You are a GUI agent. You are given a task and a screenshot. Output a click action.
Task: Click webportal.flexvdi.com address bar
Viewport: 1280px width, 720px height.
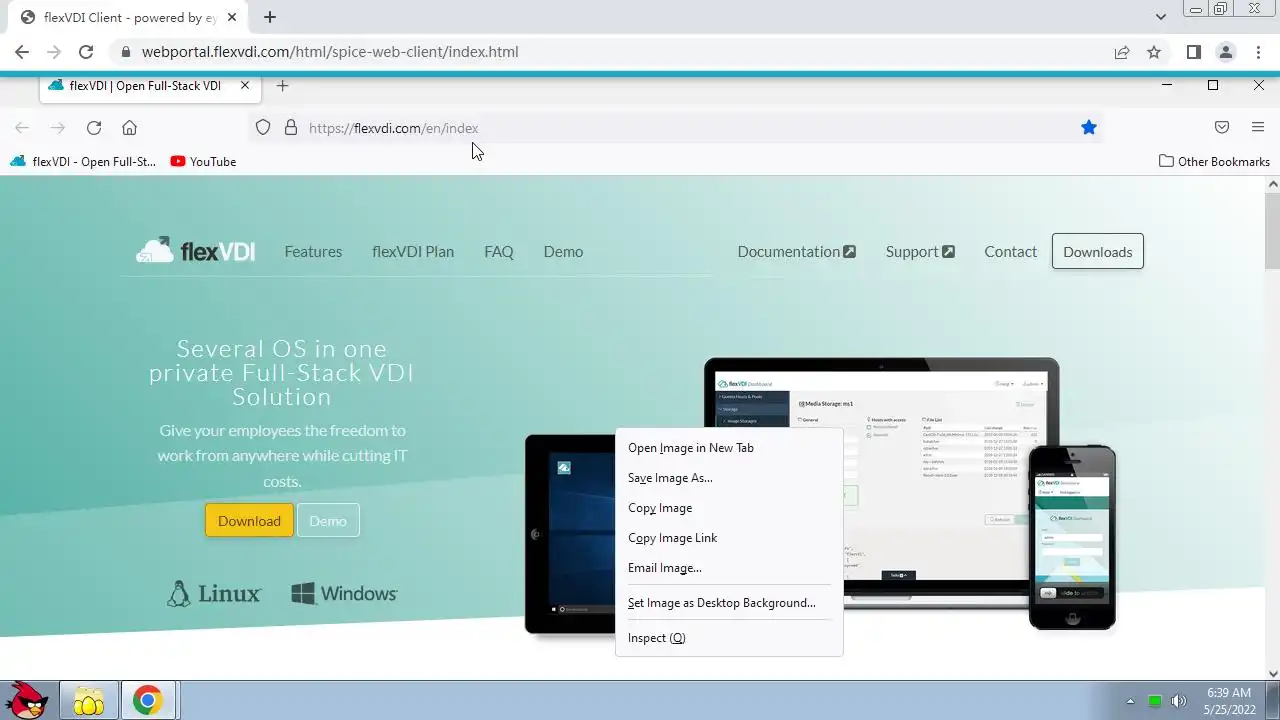pyautogui.click(x=330, y=52)
